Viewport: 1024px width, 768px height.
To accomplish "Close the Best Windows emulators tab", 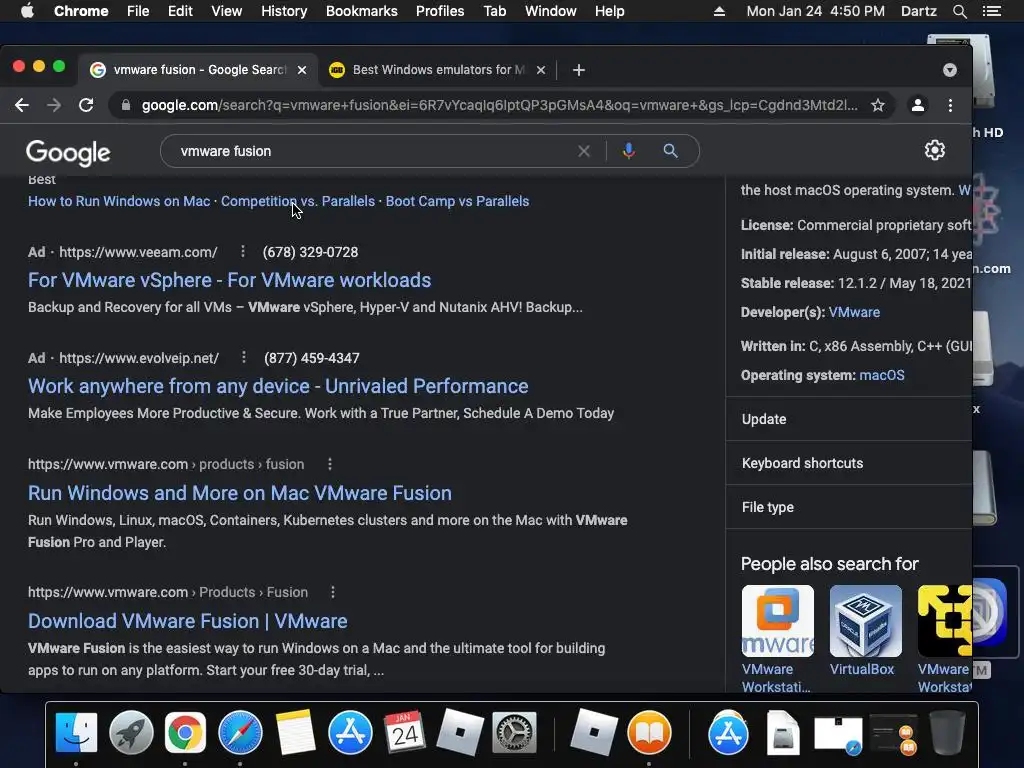I will pos(541,70).
